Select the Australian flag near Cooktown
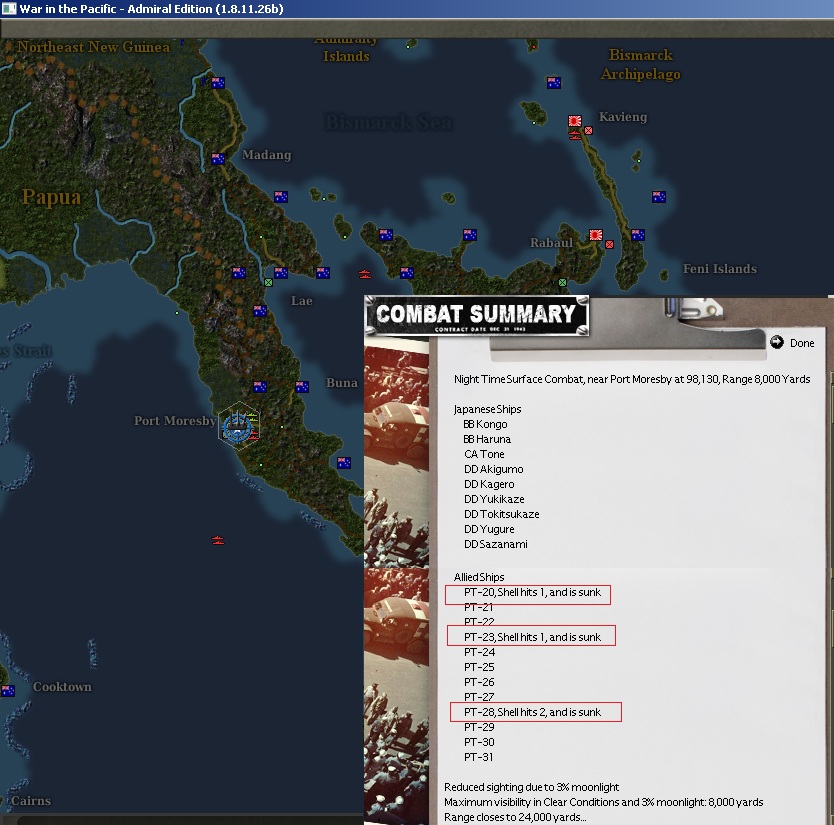 [x=8, y=691]
